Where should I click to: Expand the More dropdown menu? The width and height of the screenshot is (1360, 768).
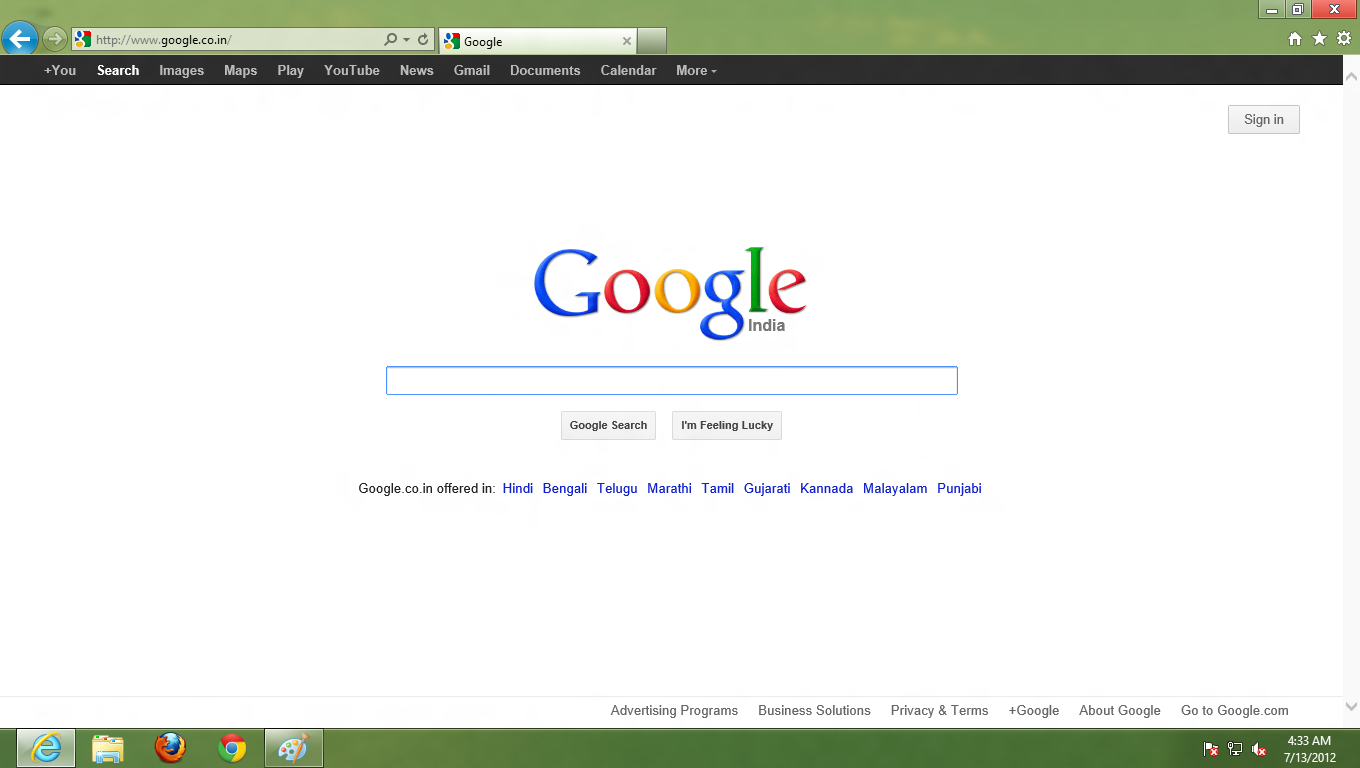pyautogui.click(x=696, y=70)
